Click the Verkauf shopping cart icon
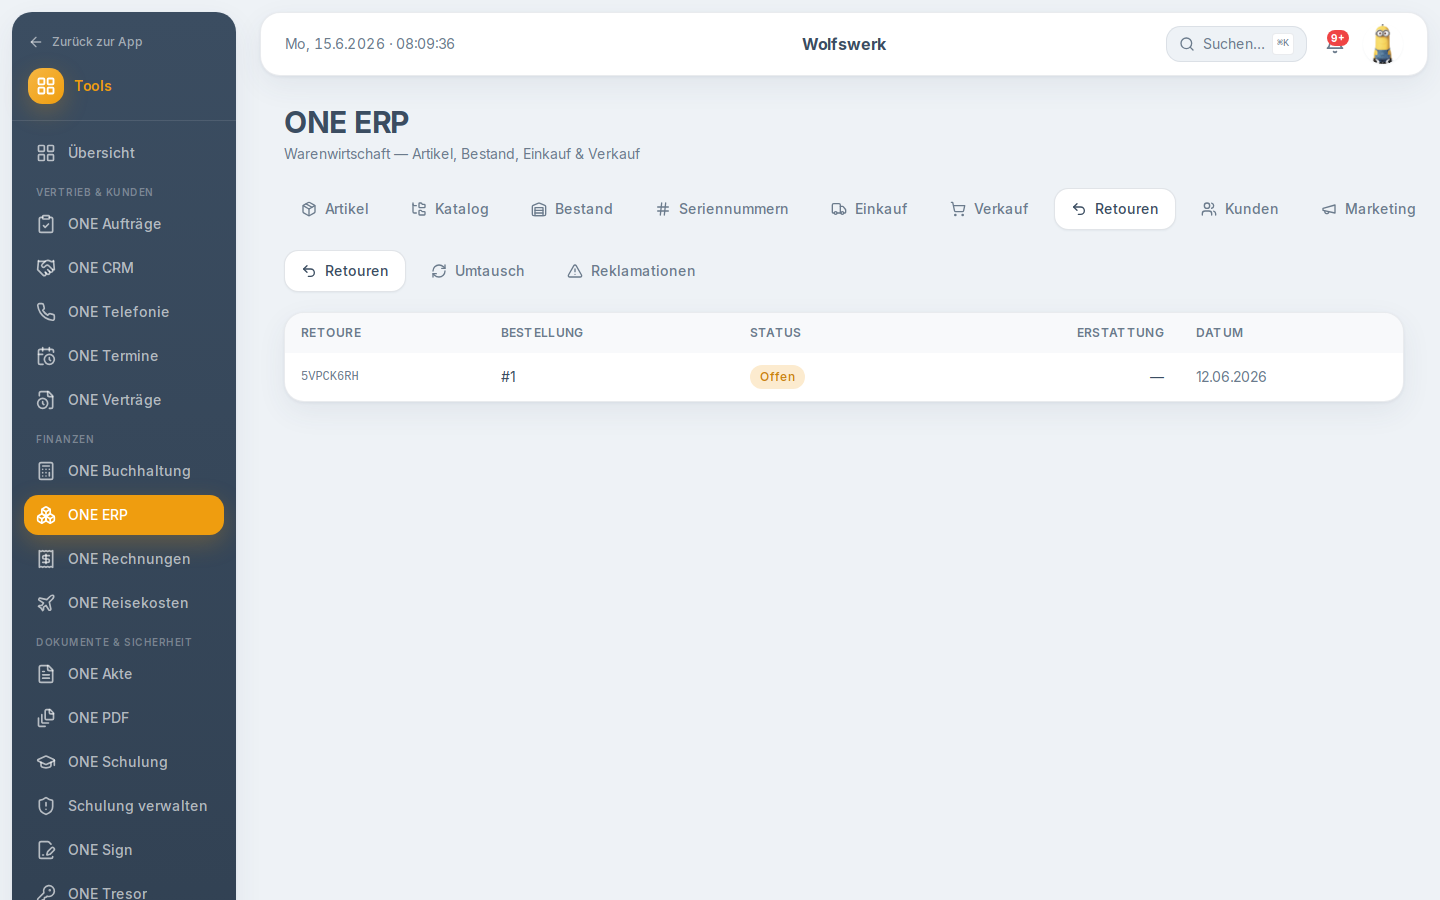The height and width of the screenshot is (900, 1440). pos(958,209)
